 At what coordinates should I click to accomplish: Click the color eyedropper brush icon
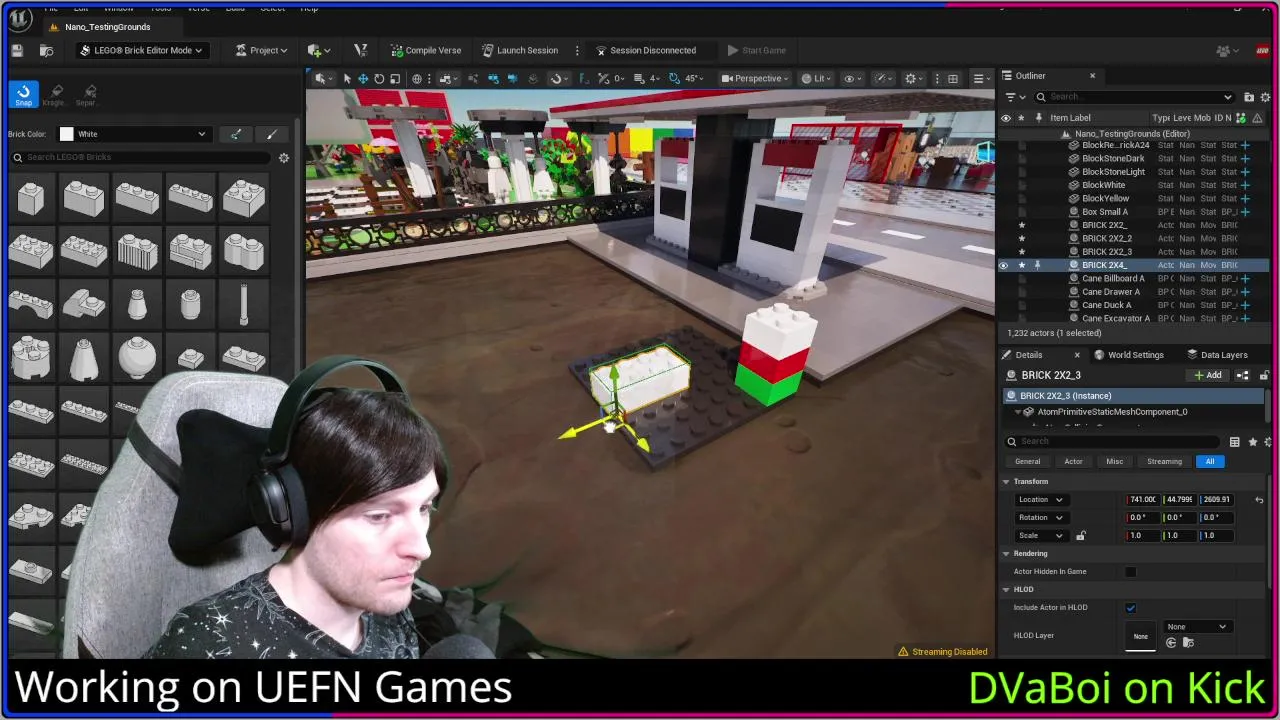point(236,134)
